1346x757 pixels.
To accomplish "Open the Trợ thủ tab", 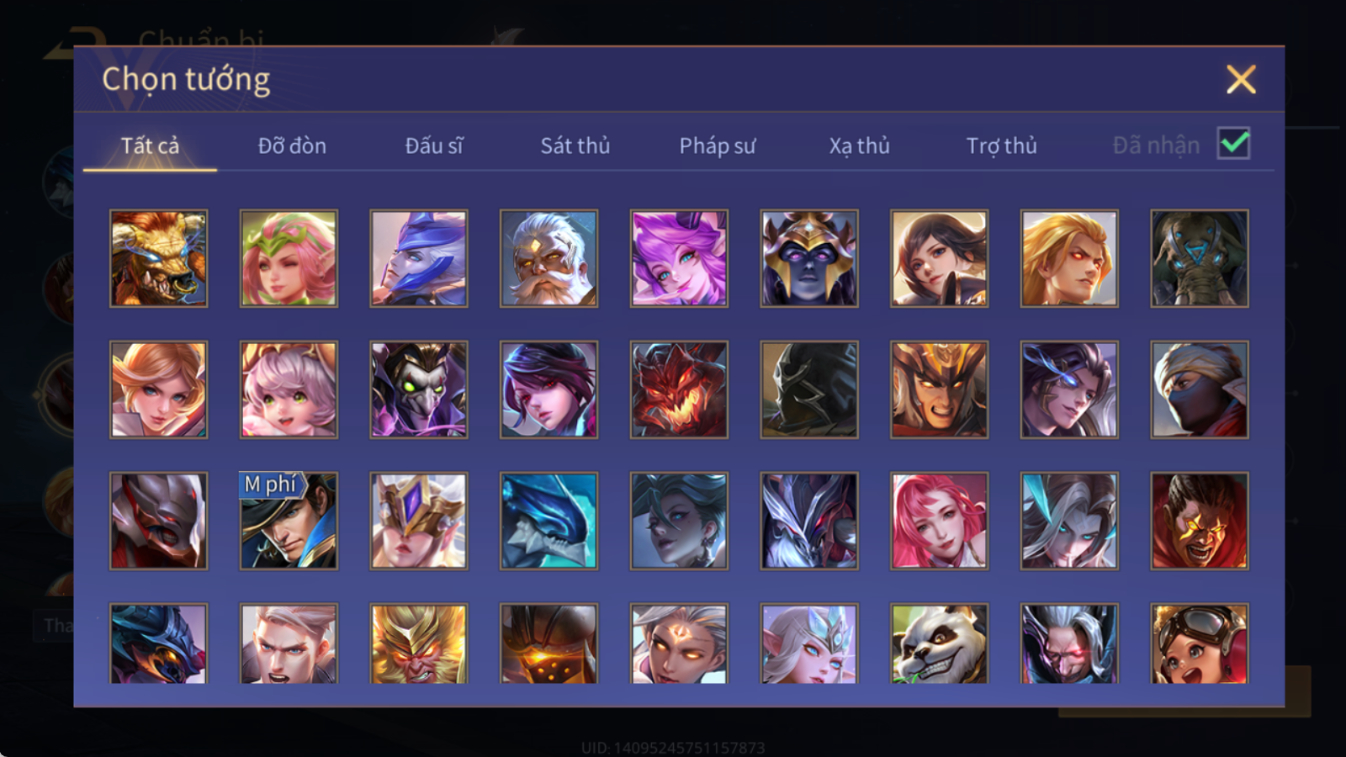I will pos(1001,146).
